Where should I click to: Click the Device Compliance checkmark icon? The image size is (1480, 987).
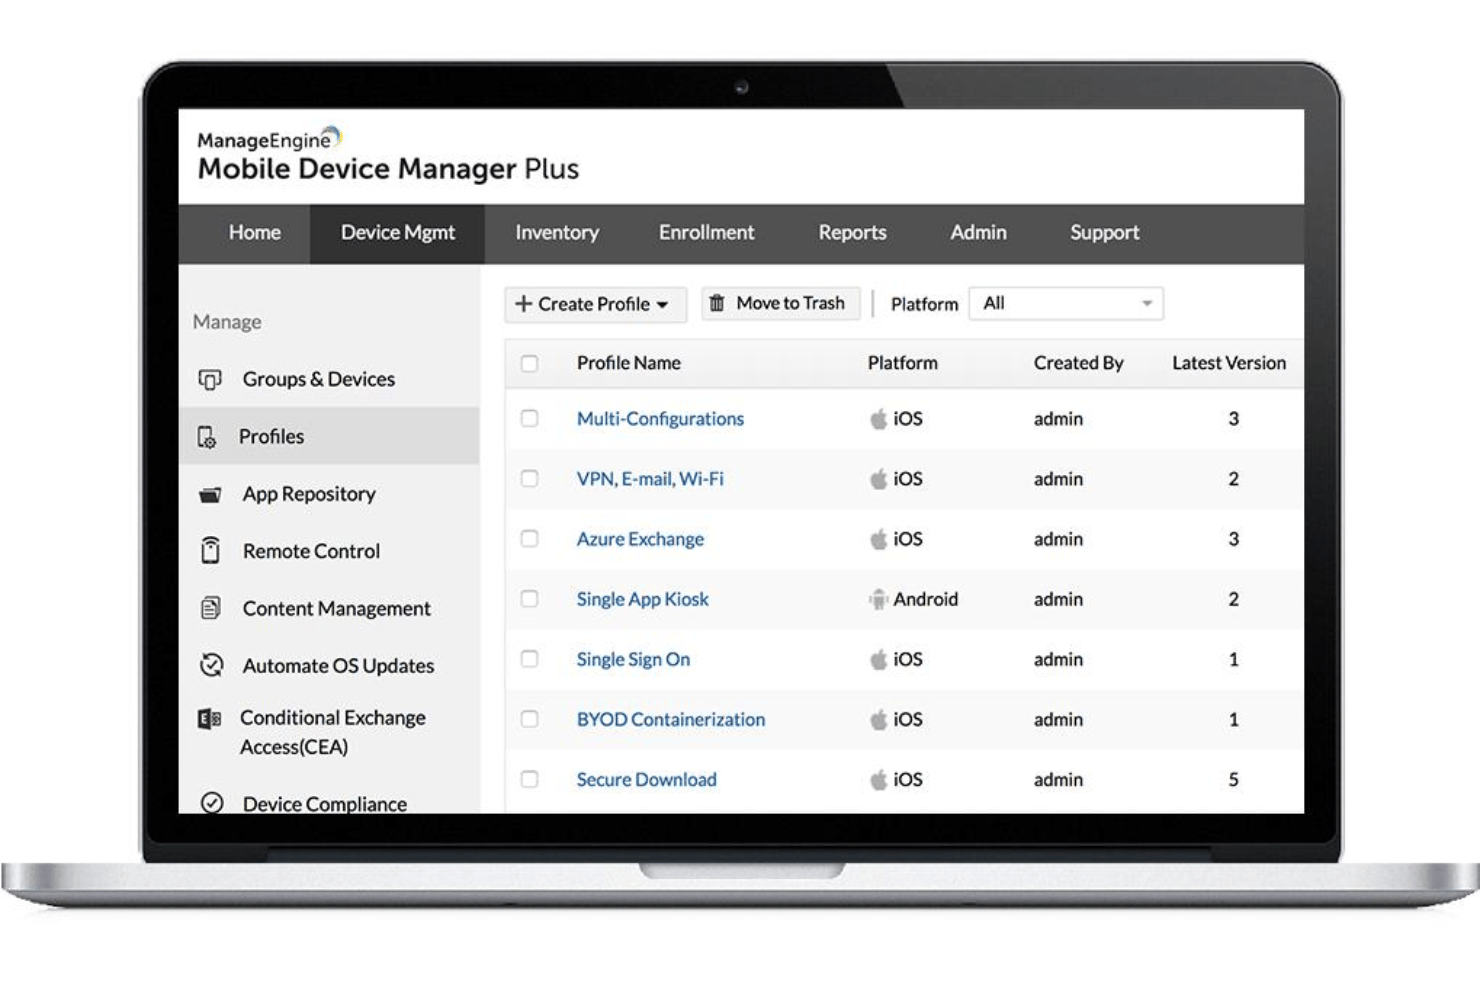(x=212, y=802)
